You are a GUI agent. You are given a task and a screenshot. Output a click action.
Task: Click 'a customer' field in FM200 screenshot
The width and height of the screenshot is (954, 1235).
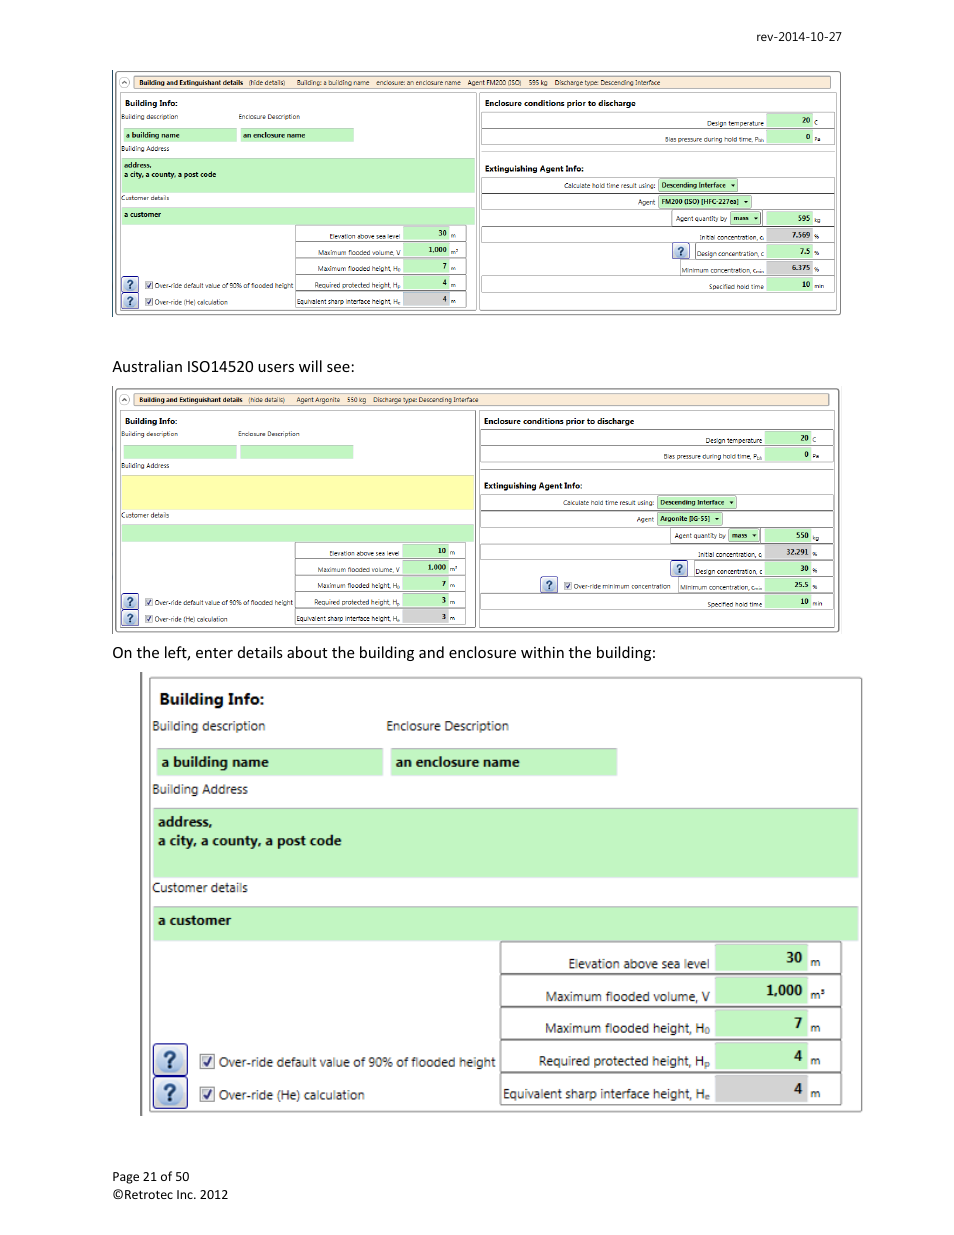click(298, 215)
